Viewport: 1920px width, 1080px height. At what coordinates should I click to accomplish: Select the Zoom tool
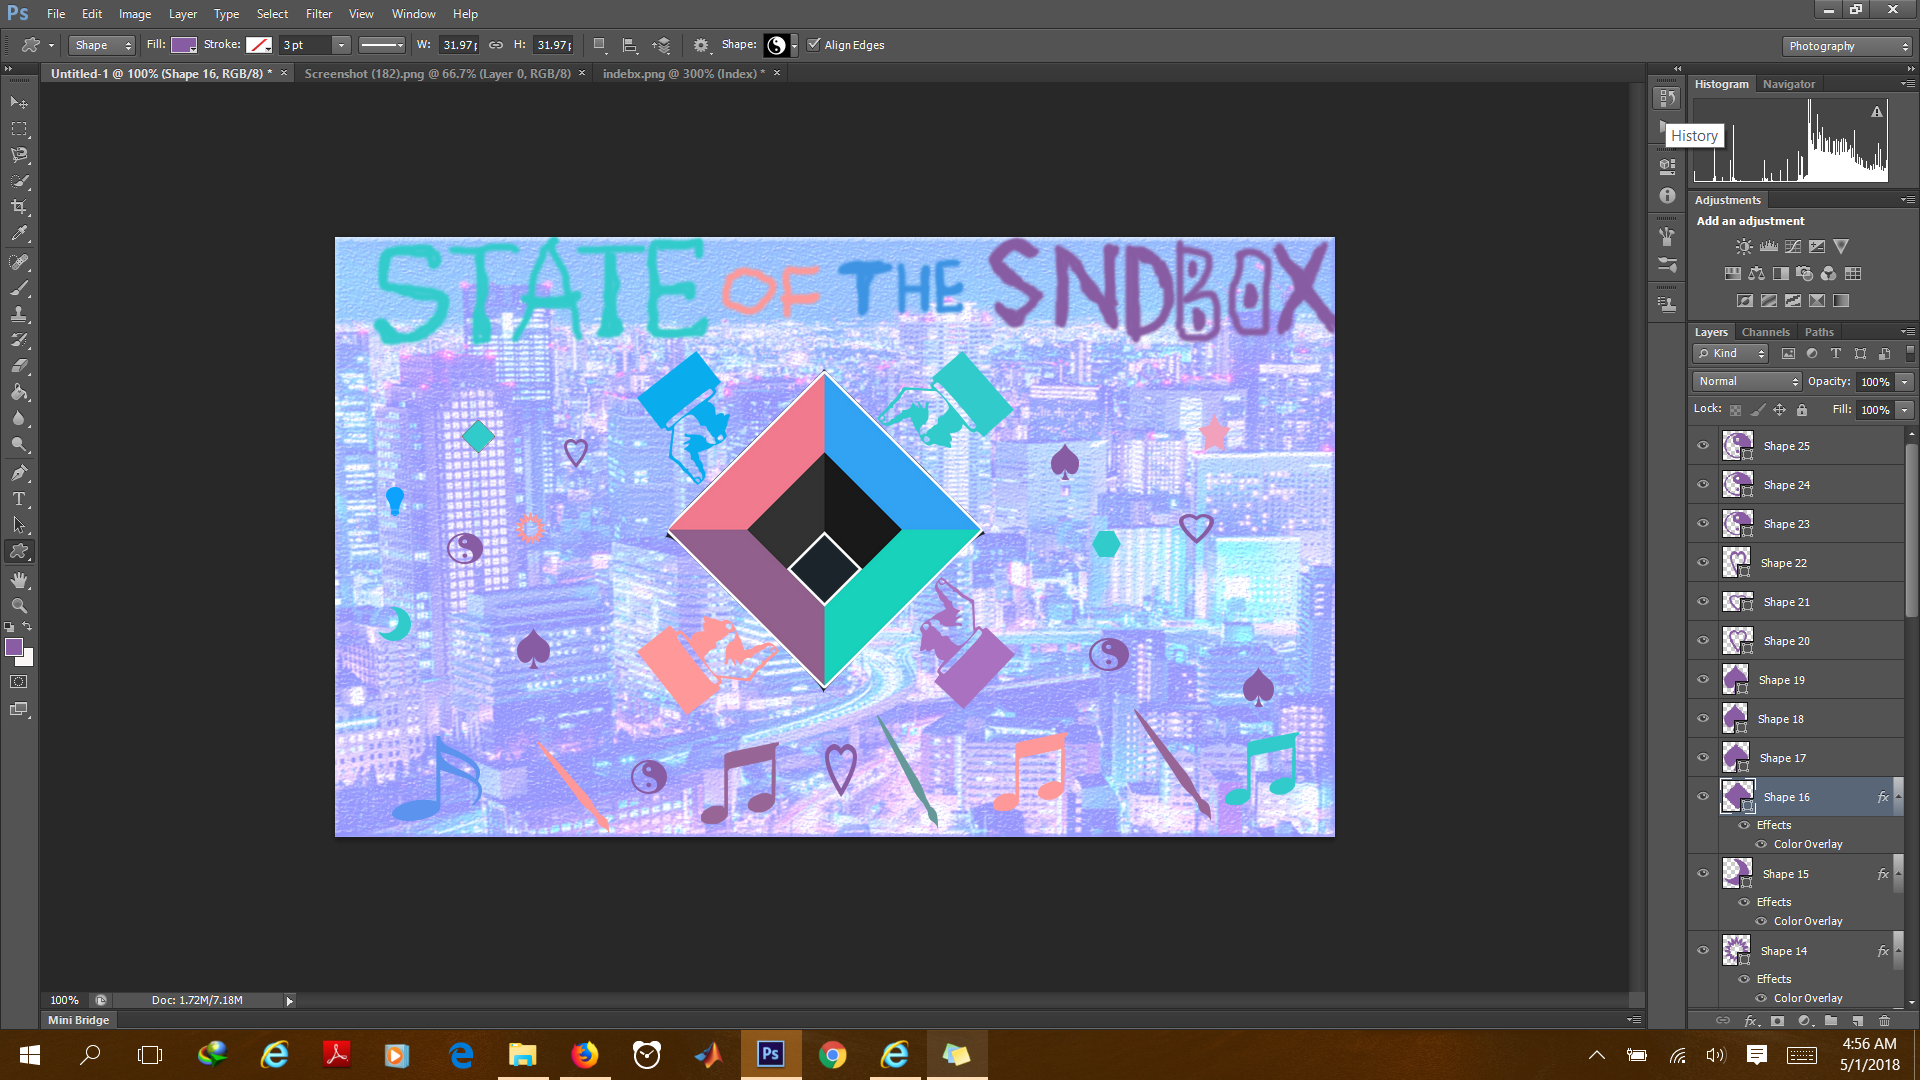[17, 606]
